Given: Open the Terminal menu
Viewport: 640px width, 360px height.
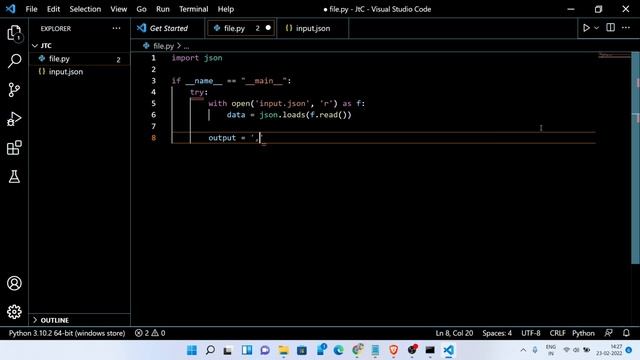Looking at the screenshot, I should [x=193, y=9].
